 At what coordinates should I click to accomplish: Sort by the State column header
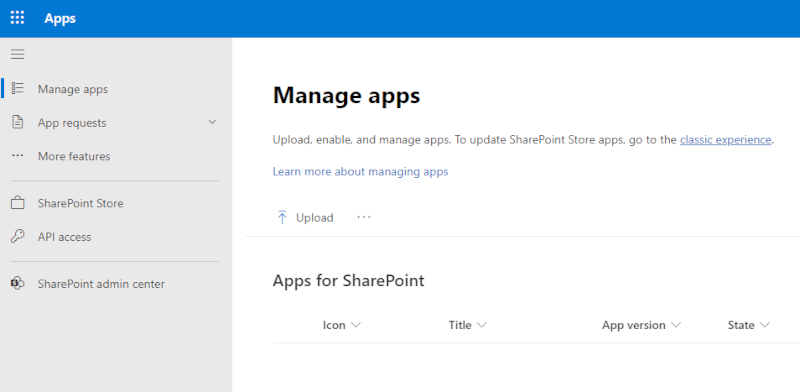tap(741, 325)
